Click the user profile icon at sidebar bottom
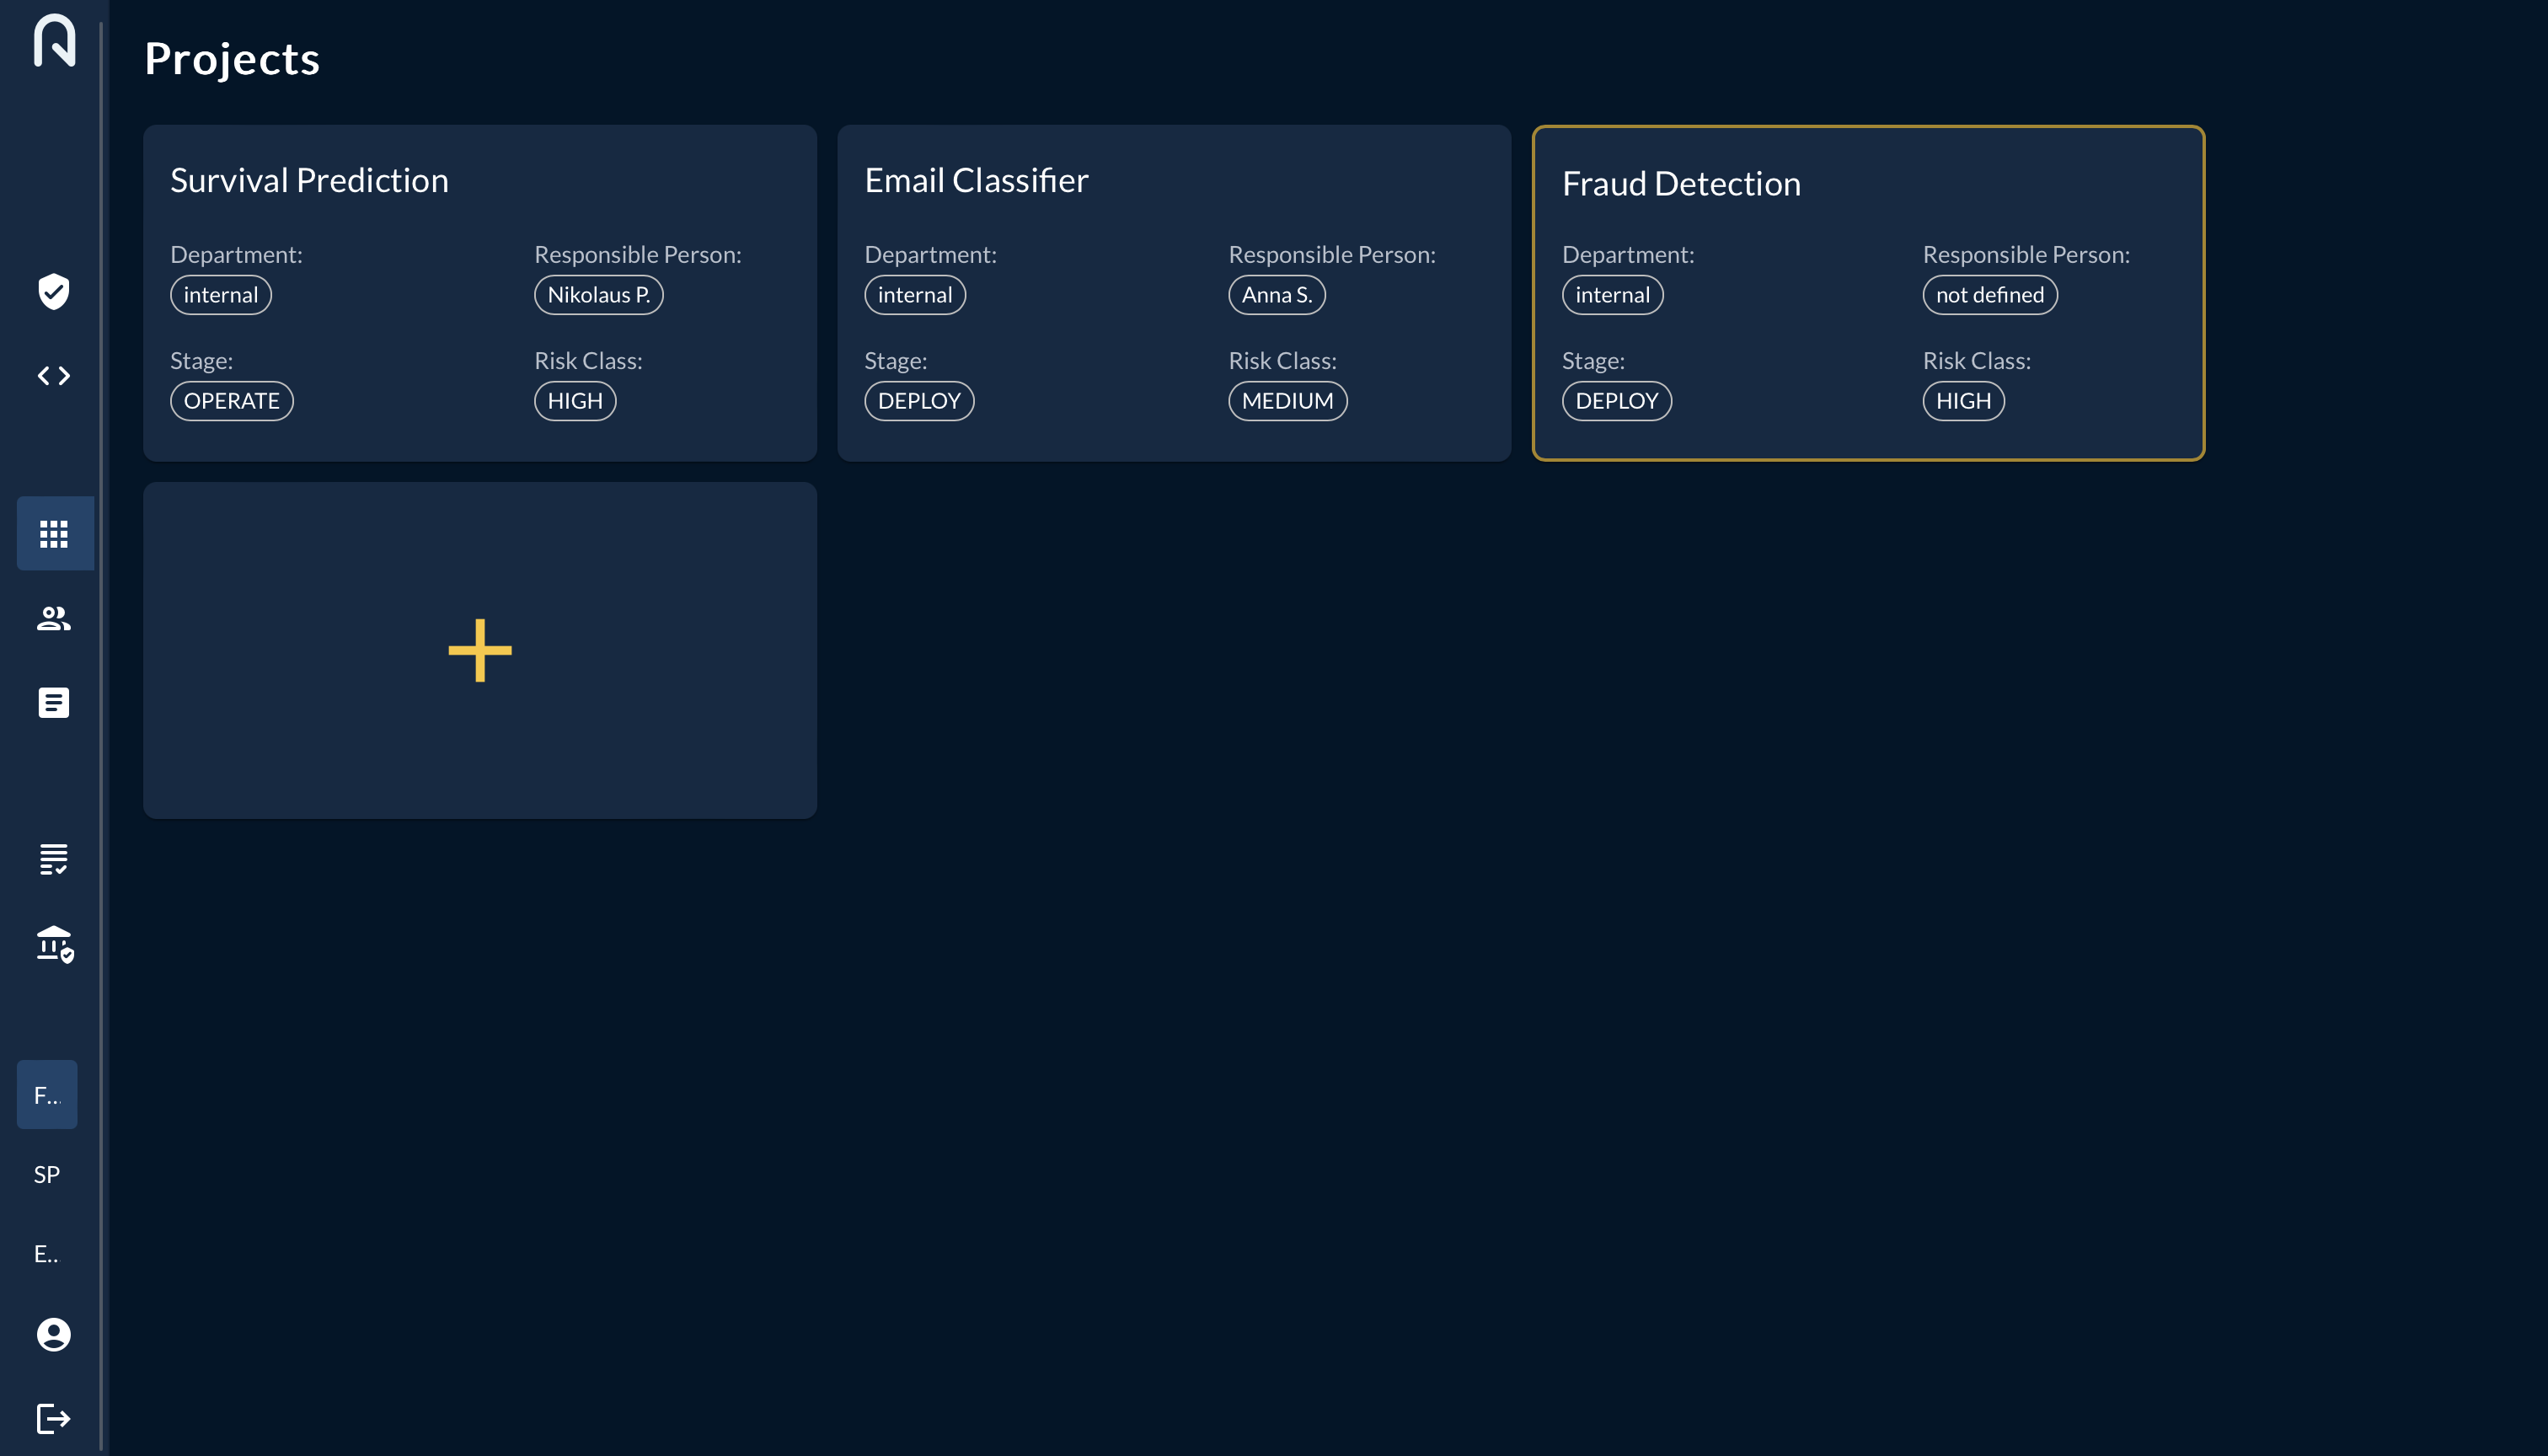2548x1456 pixels. tap(53, 1334)
